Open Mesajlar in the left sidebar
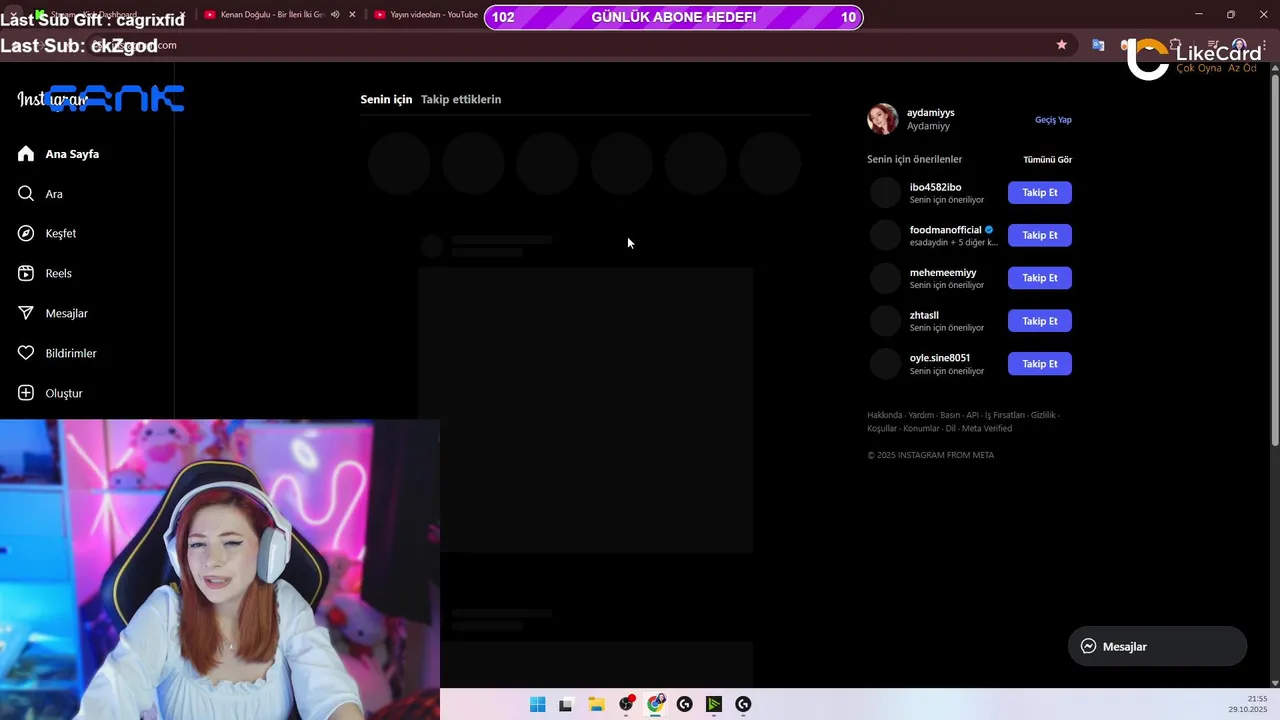This screenshot has width=1280, height=720. click(52, 313)
